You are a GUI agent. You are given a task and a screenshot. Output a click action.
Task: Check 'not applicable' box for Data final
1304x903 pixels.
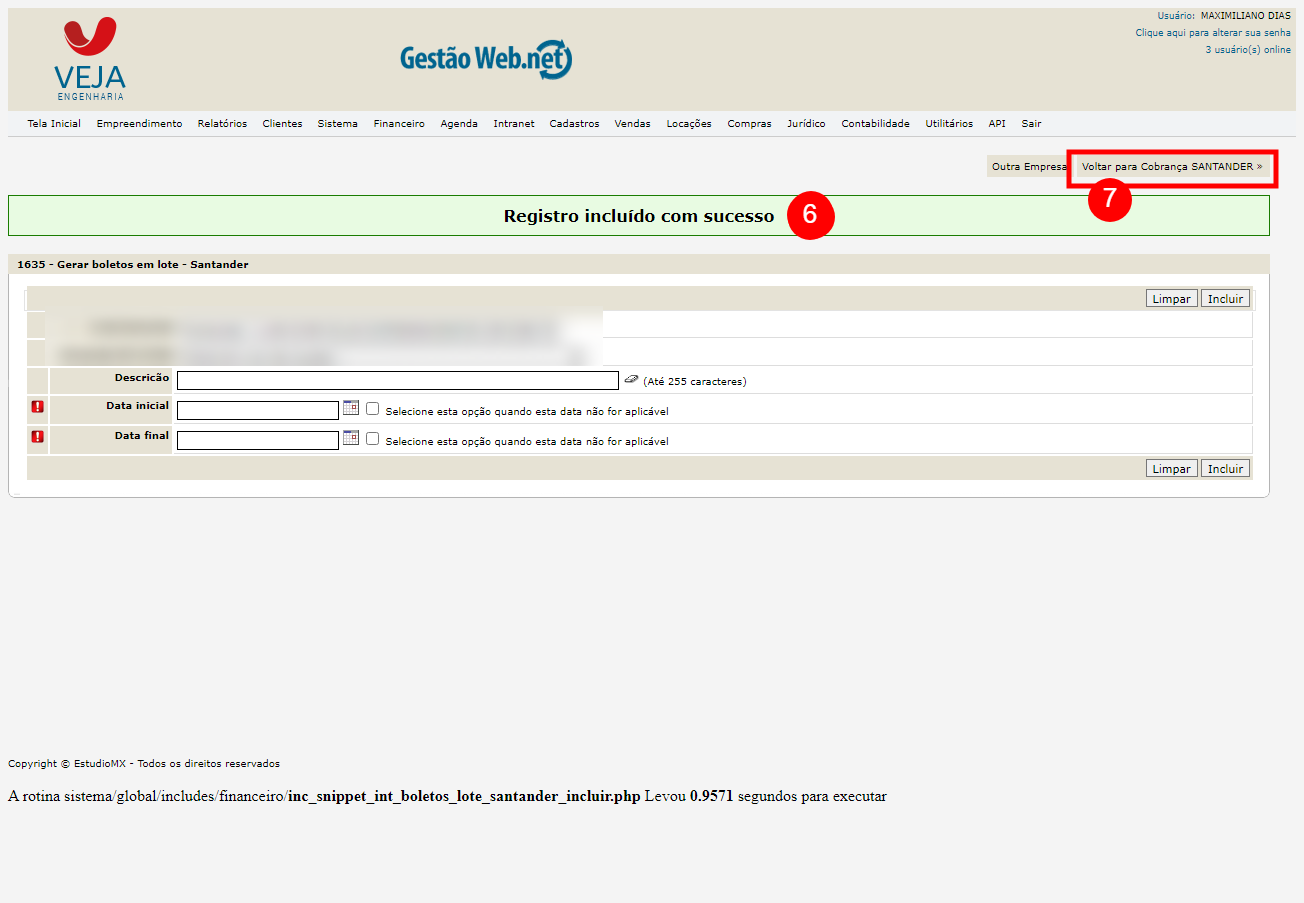tap(373, 439)
